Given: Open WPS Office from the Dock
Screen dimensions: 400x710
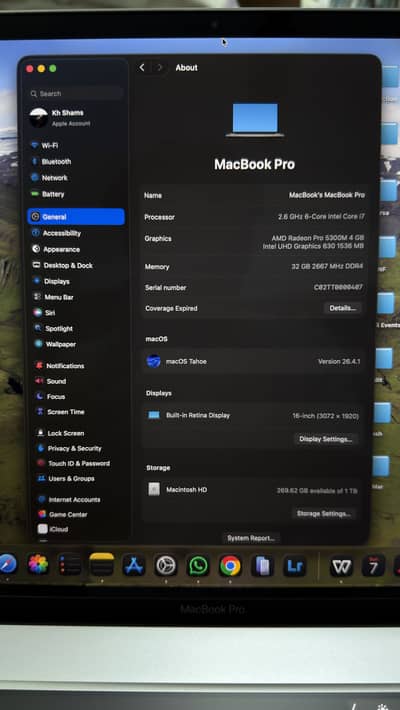Looking at the screenshot, I should (341, 566).
